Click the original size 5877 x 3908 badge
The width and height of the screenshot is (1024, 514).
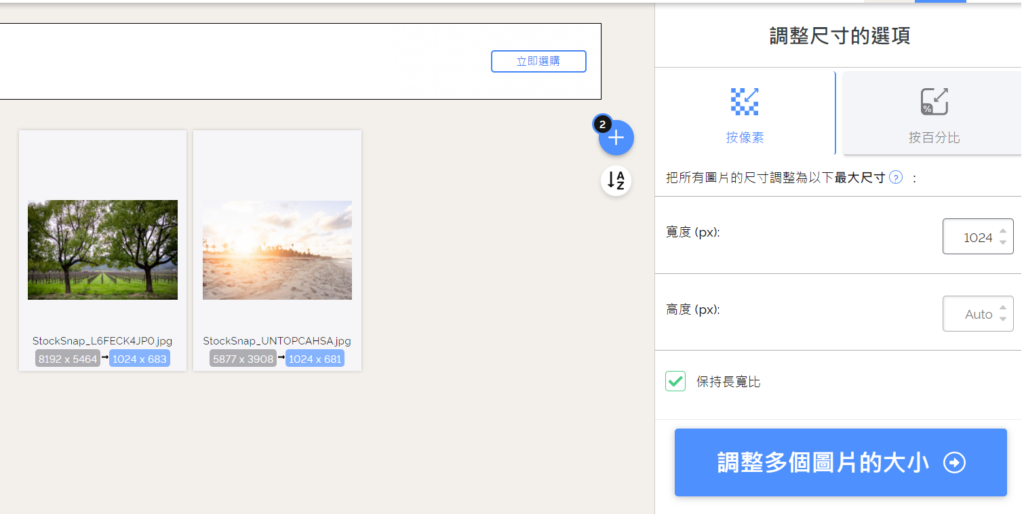(243, 359)
